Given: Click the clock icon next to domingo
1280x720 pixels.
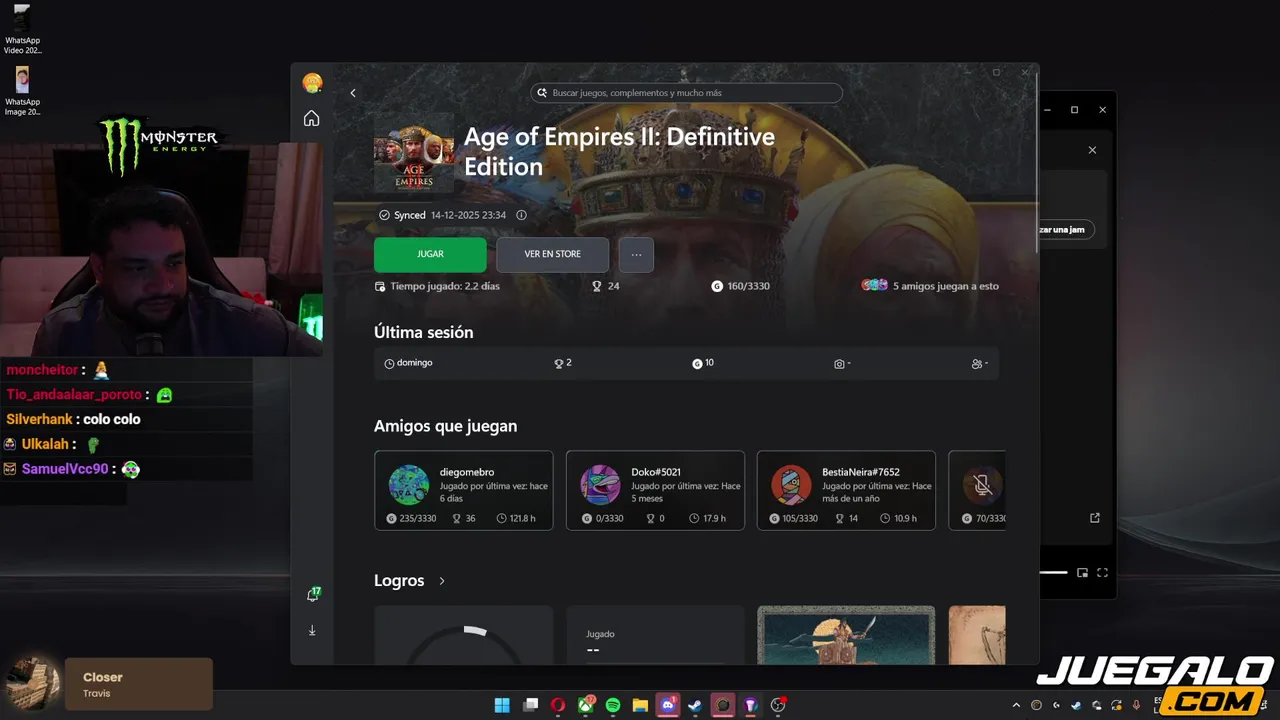Looking at the screenshot, I should pyautogui.click(x=389, y=363).
